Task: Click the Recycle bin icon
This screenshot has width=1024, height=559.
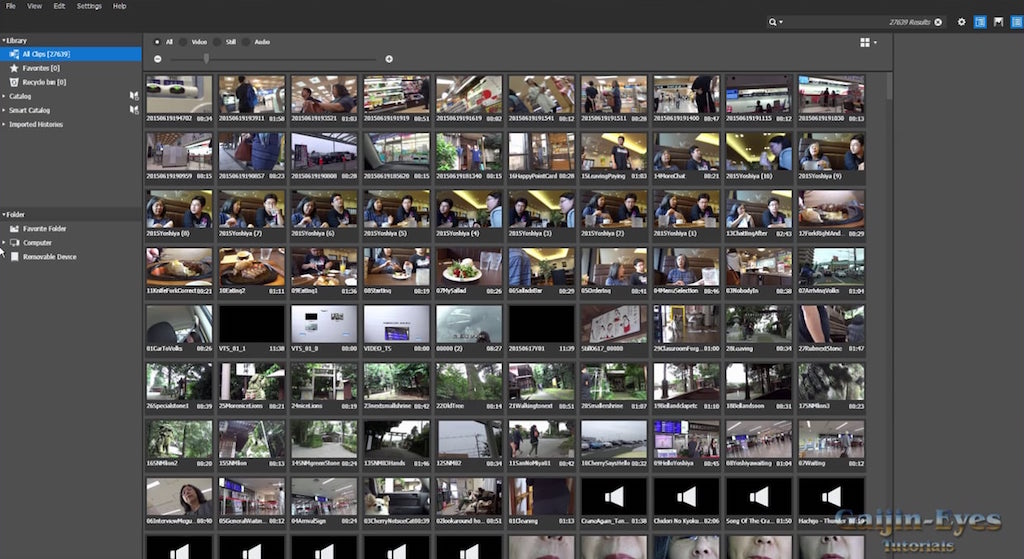Action: 14,82
